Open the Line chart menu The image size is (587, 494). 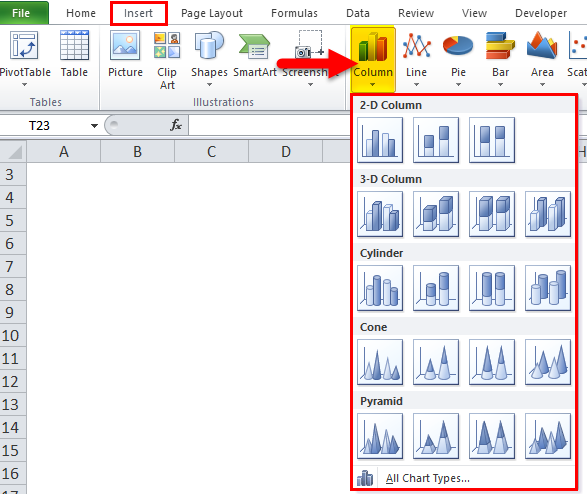tap(416, 58)
